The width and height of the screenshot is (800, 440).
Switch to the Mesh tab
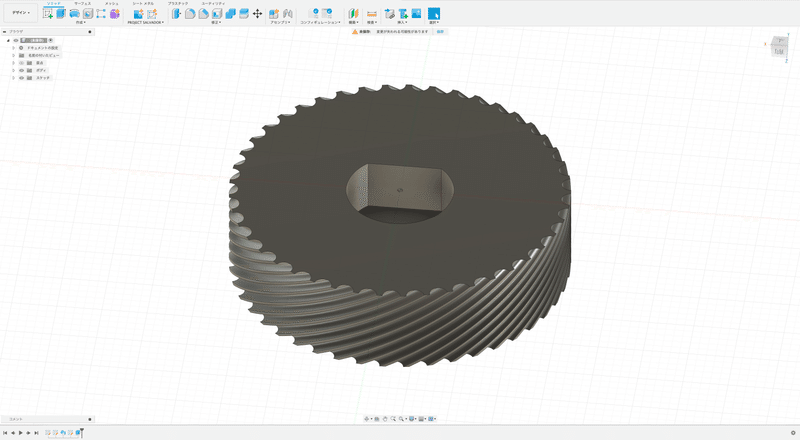(x=112, y=4)
